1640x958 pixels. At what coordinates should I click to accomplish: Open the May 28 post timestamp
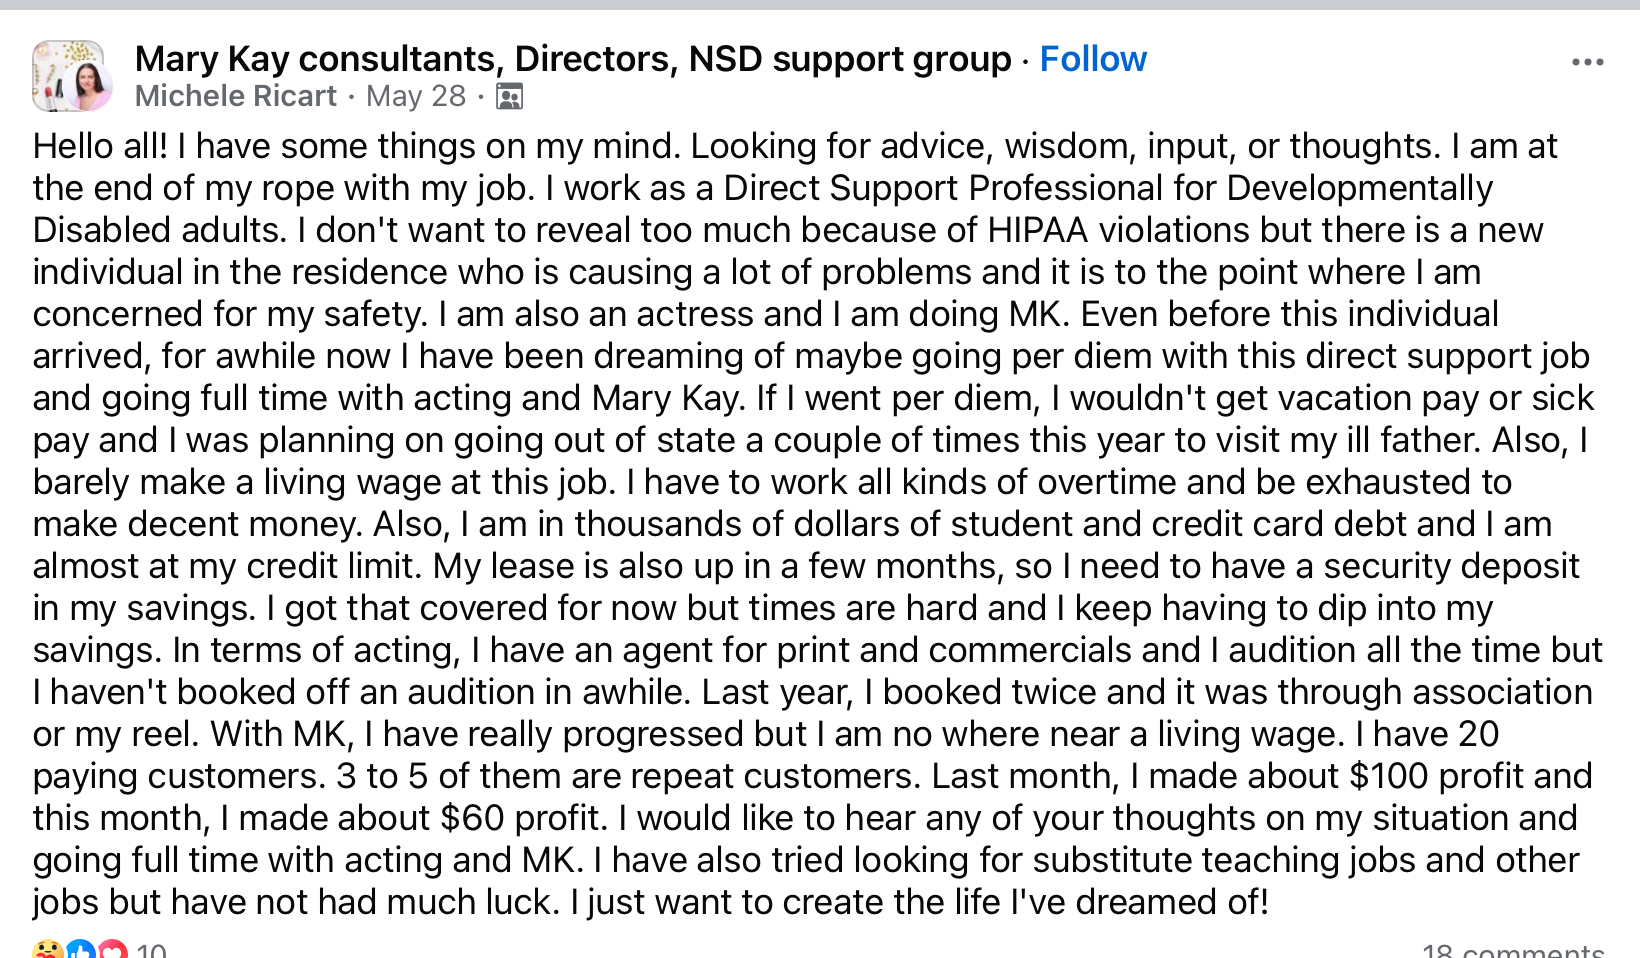416,96
